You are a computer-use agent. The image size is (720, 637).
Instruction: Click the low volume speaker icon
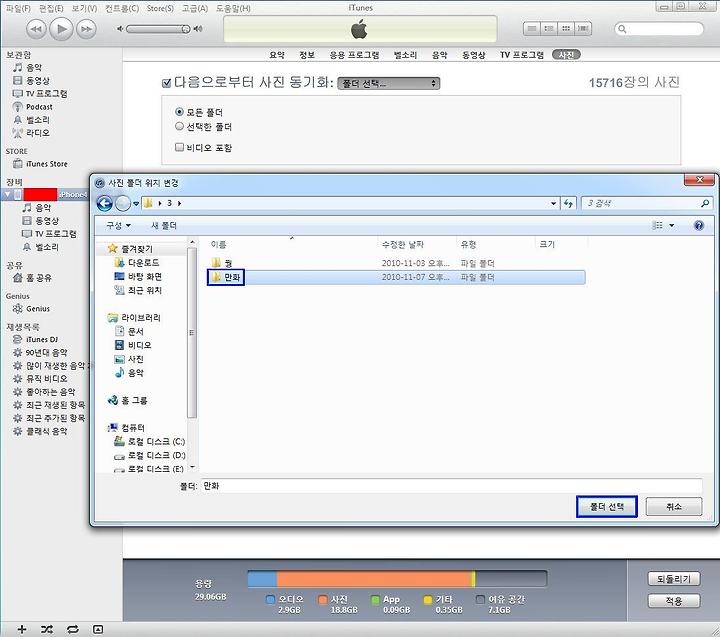120,29
